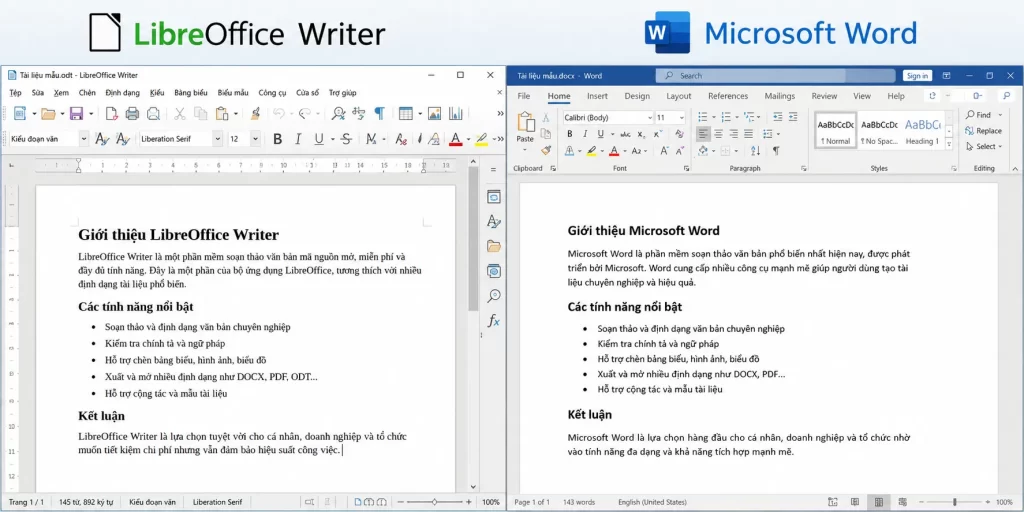Viewport: 1024px width, 512px height.
Task: Click the Print icon in LibreOffice Writer toolbar
Action: pos(133,114)
